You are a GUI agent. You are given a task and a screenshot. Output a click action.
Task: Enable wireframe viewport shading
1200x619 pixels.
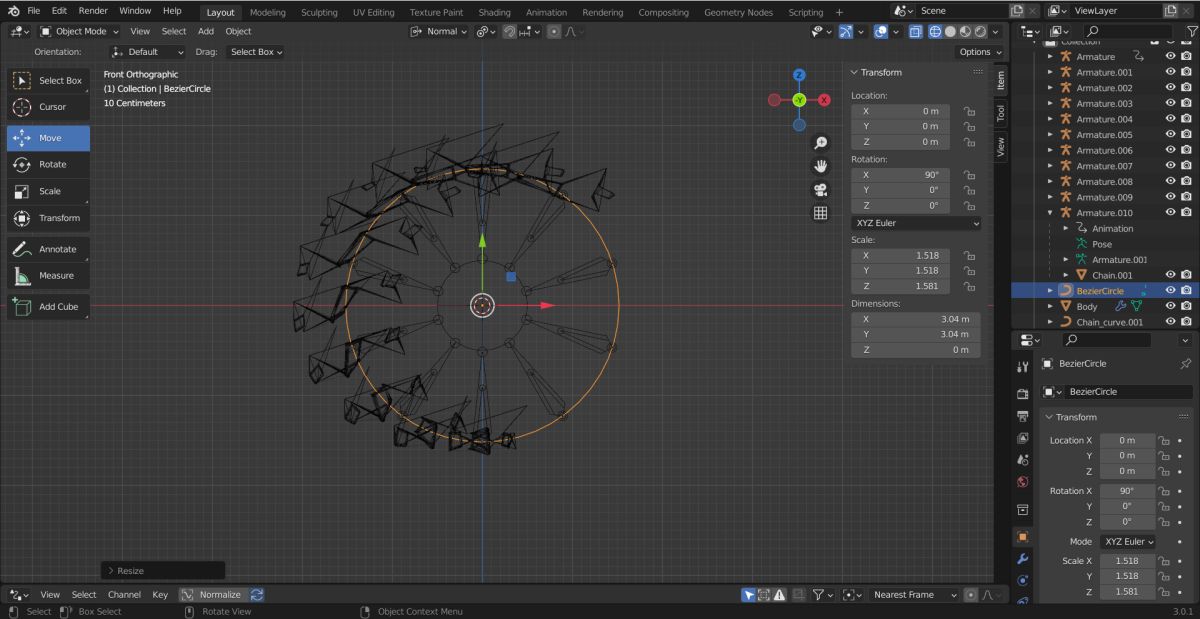tap(935, 31)
